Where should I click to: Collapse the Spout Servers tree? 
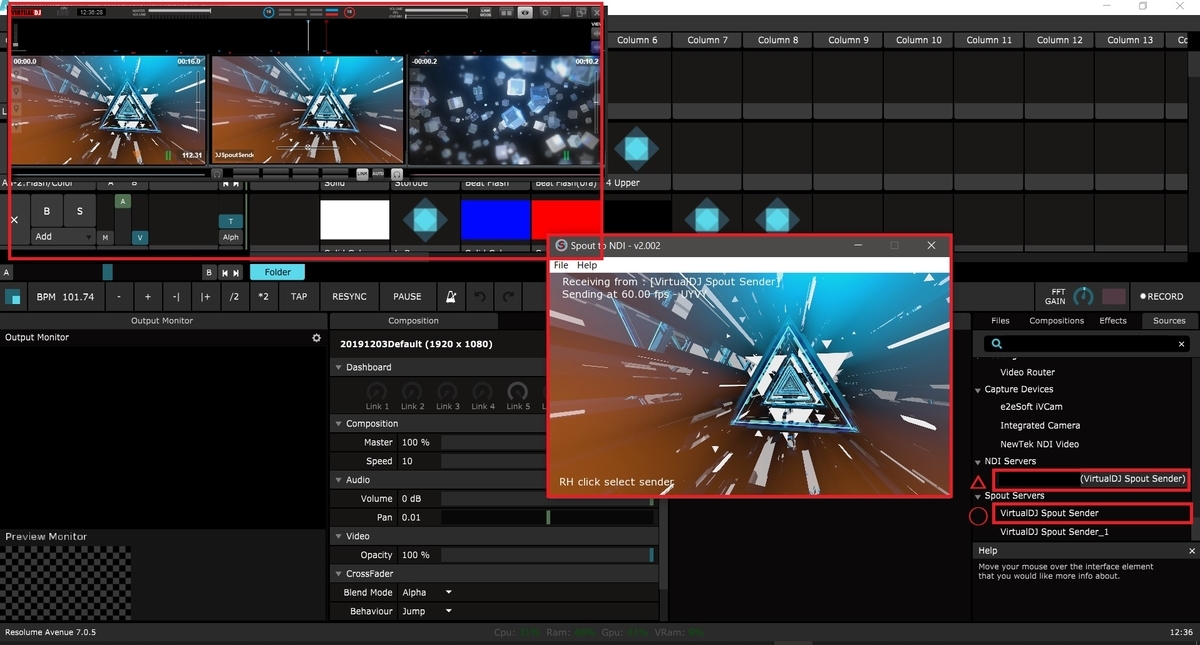(x=978, y=496)
